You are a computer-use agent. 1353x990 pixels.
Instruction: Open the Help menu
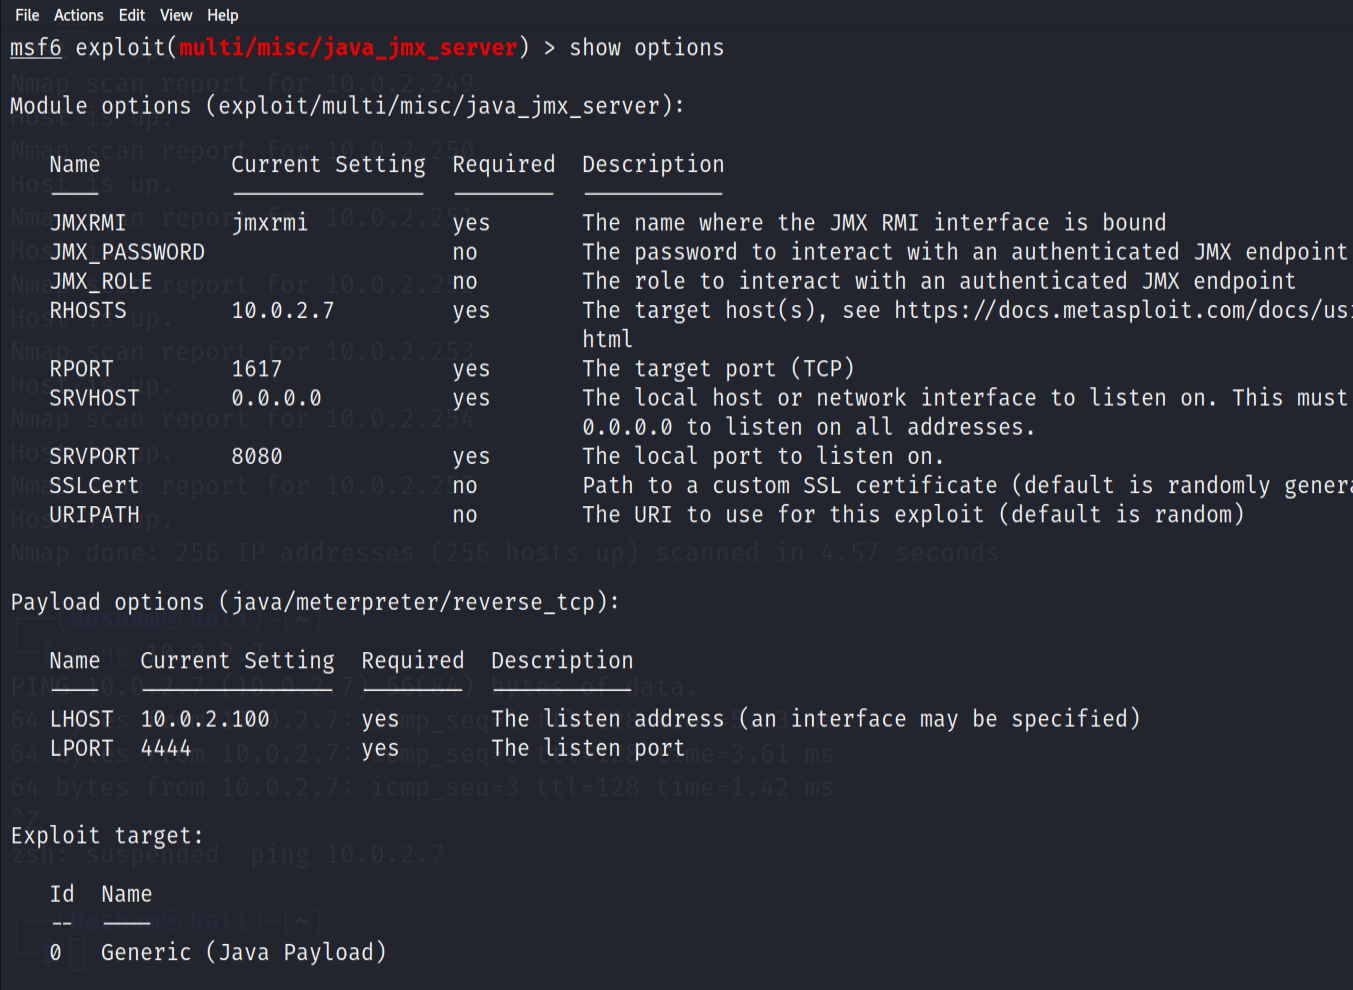223,15
